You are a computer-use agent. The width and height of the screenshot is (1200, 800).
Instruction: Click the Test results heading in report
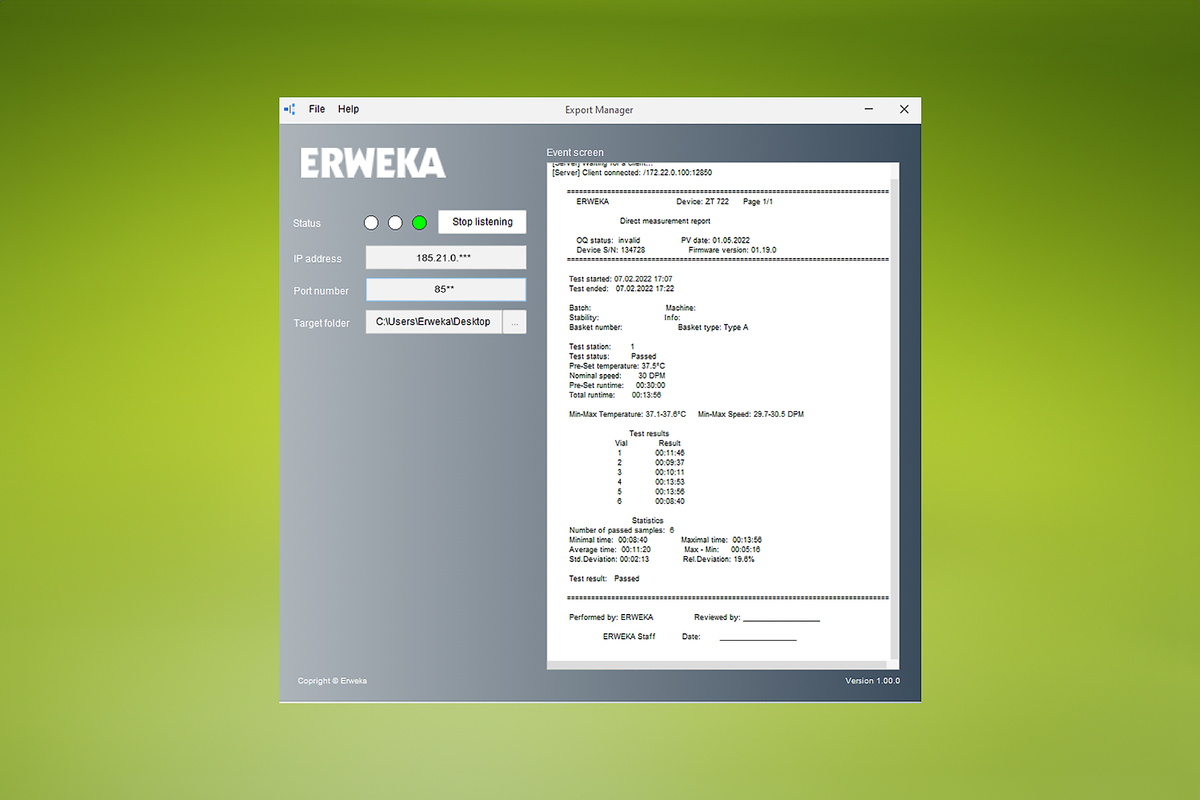649,433
